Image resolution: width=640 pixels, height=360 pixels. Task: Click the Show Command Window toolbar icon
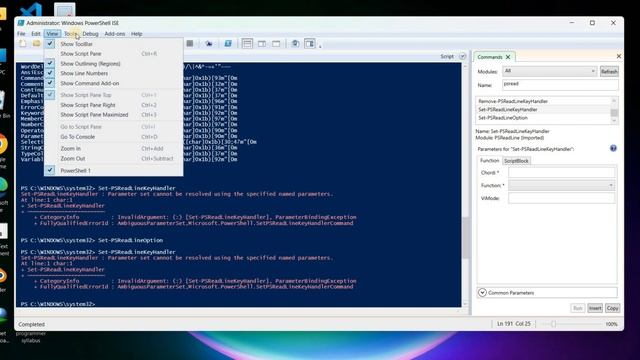pos(295,44)
